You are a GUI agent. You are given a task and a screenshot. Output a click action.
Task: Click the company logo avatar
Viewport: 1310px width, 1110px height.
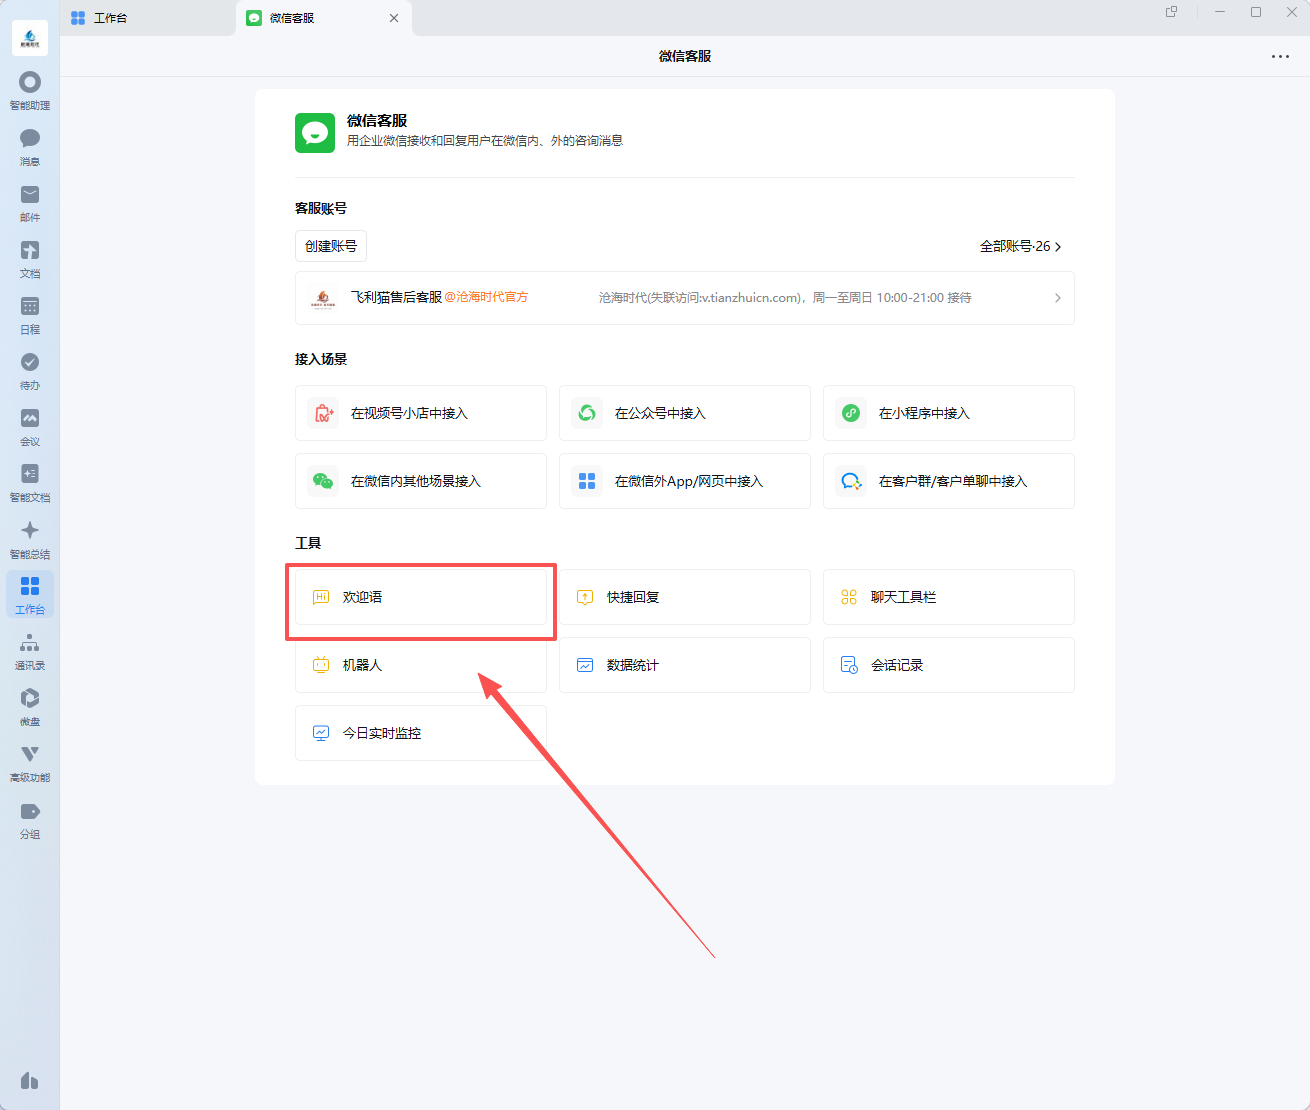pyautogui.click(x=30, y=38)
